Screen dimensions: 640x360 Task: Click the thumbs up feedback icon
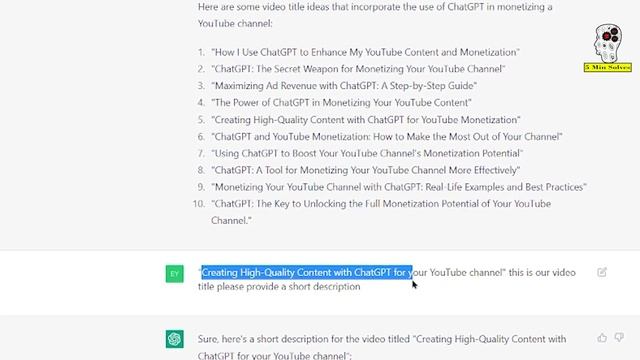click(x=602, y=338)
